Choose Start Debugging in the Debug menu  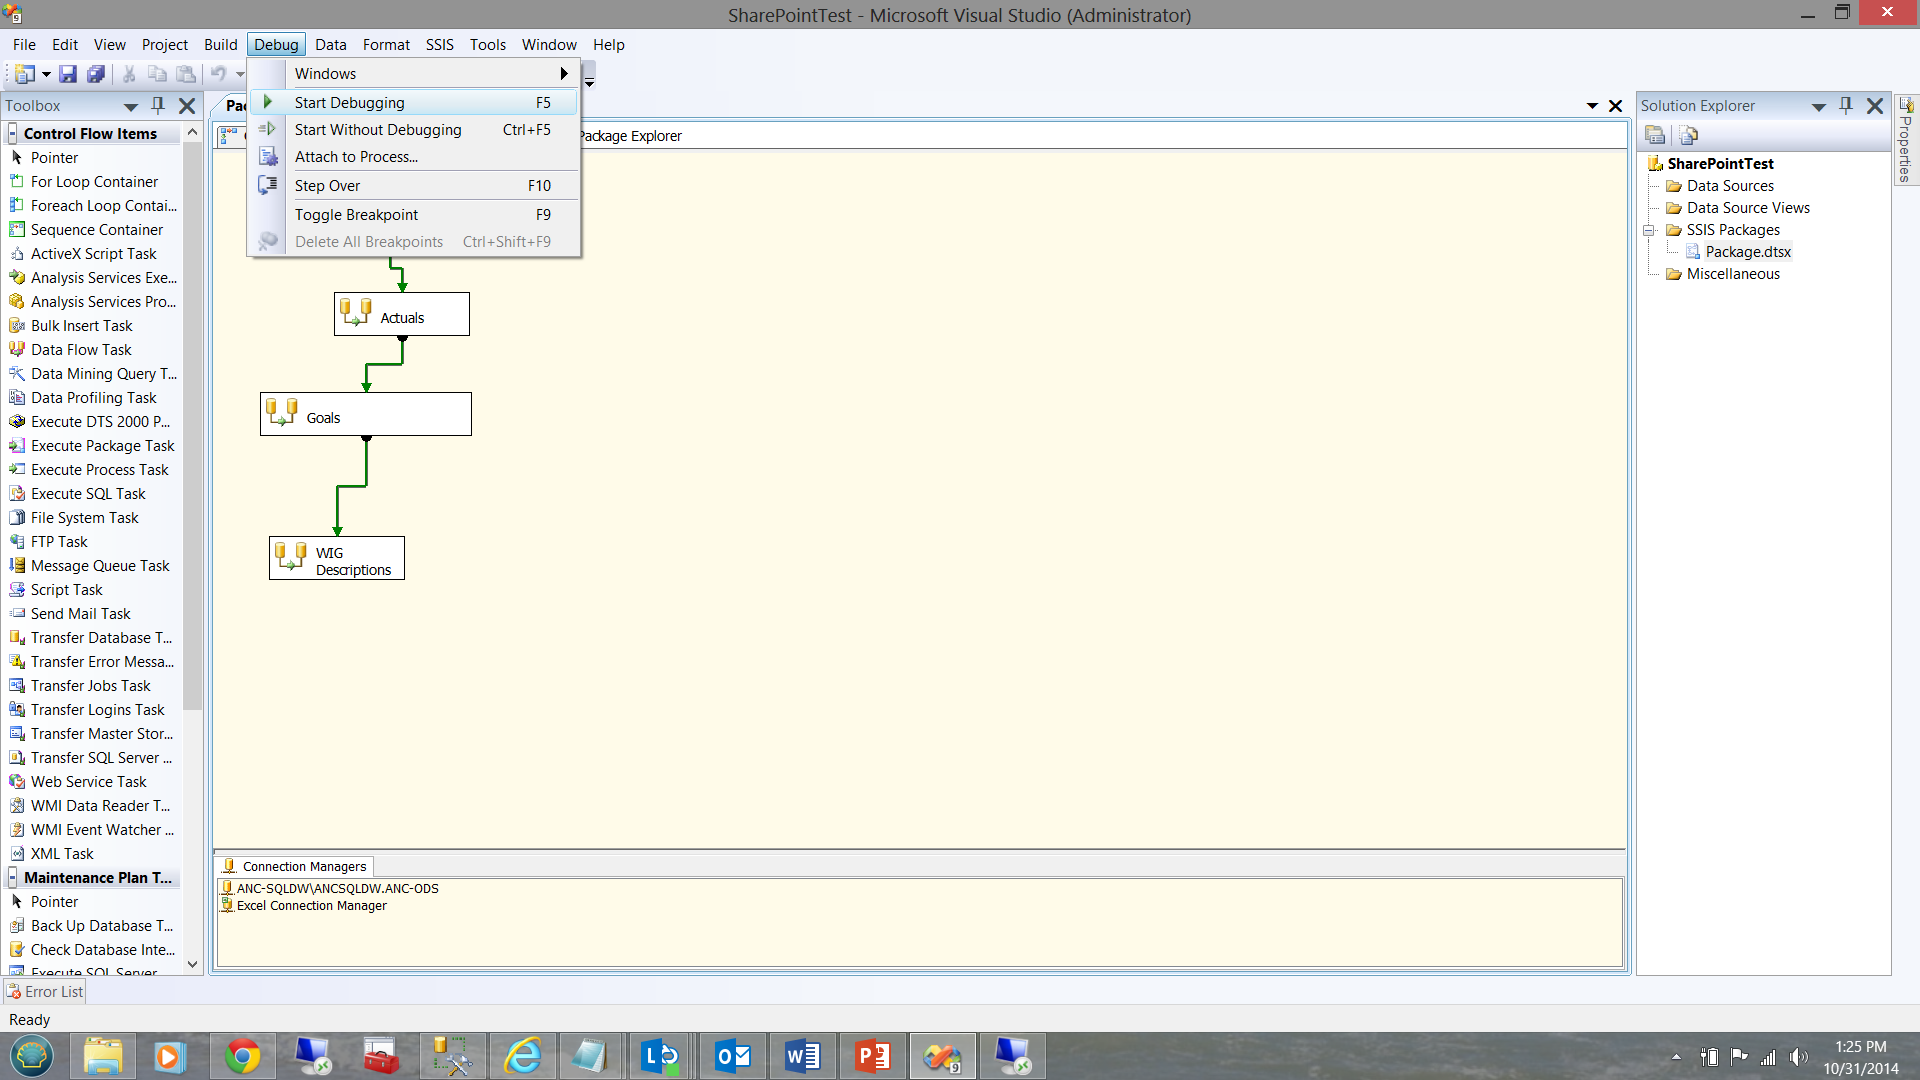(x=349, y=103)
